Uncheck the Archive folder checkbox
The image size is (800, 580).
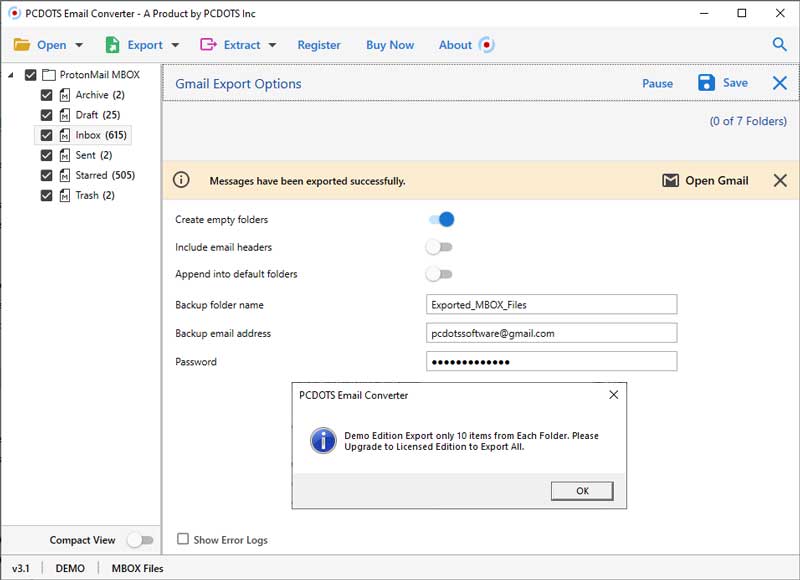pos(46,95)
